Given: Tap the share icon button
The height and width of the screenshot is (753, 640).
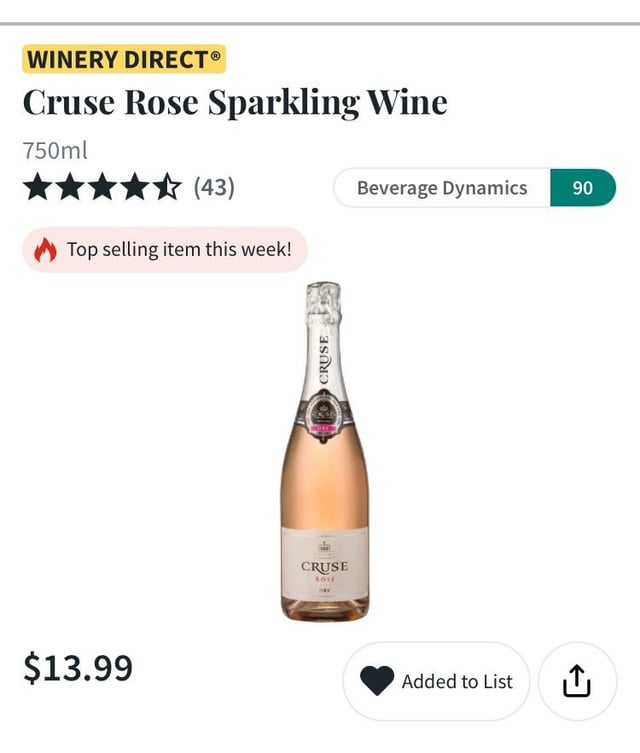Looking at the screenshot, I should (x=577, y=681).
